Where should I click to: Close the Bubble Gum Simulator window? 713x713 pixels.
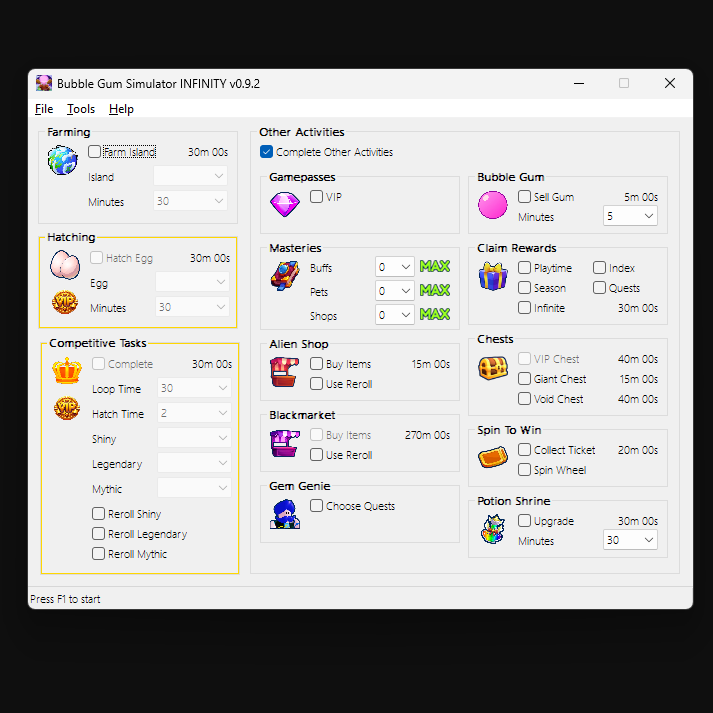coord(670,83)
